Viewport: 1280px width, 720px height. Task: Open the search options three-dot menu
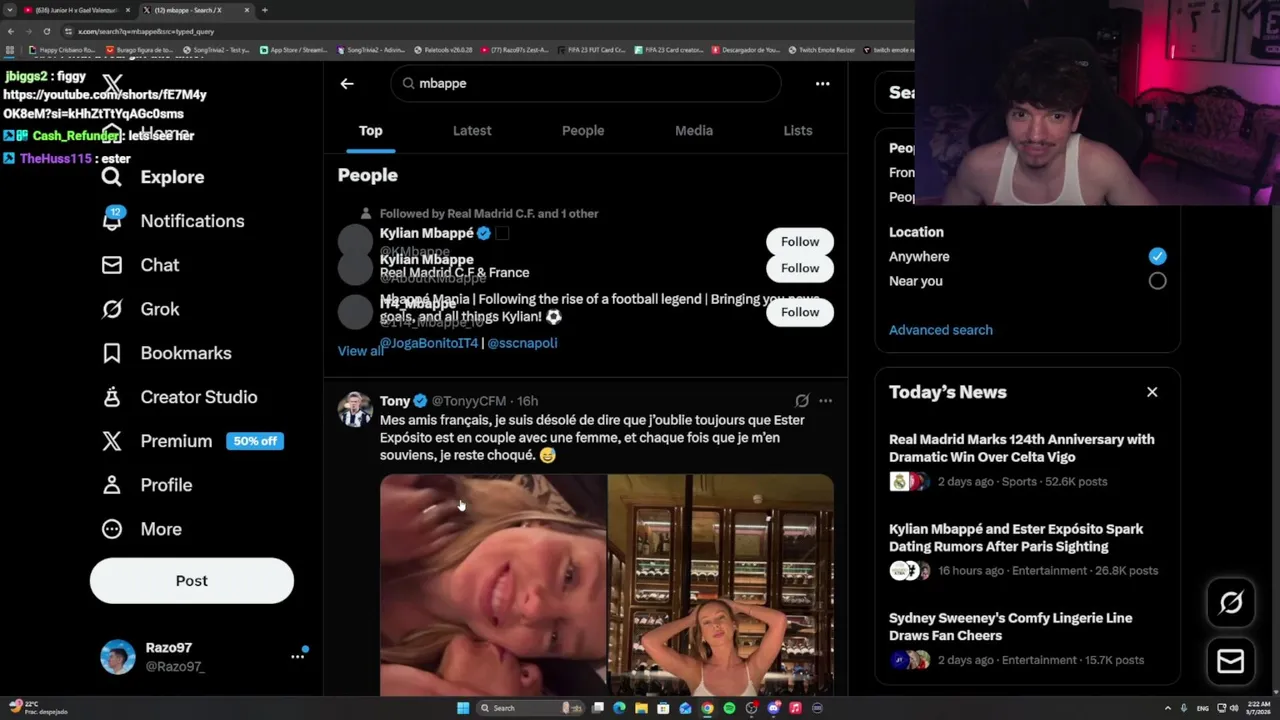click(x=822, y=84)
